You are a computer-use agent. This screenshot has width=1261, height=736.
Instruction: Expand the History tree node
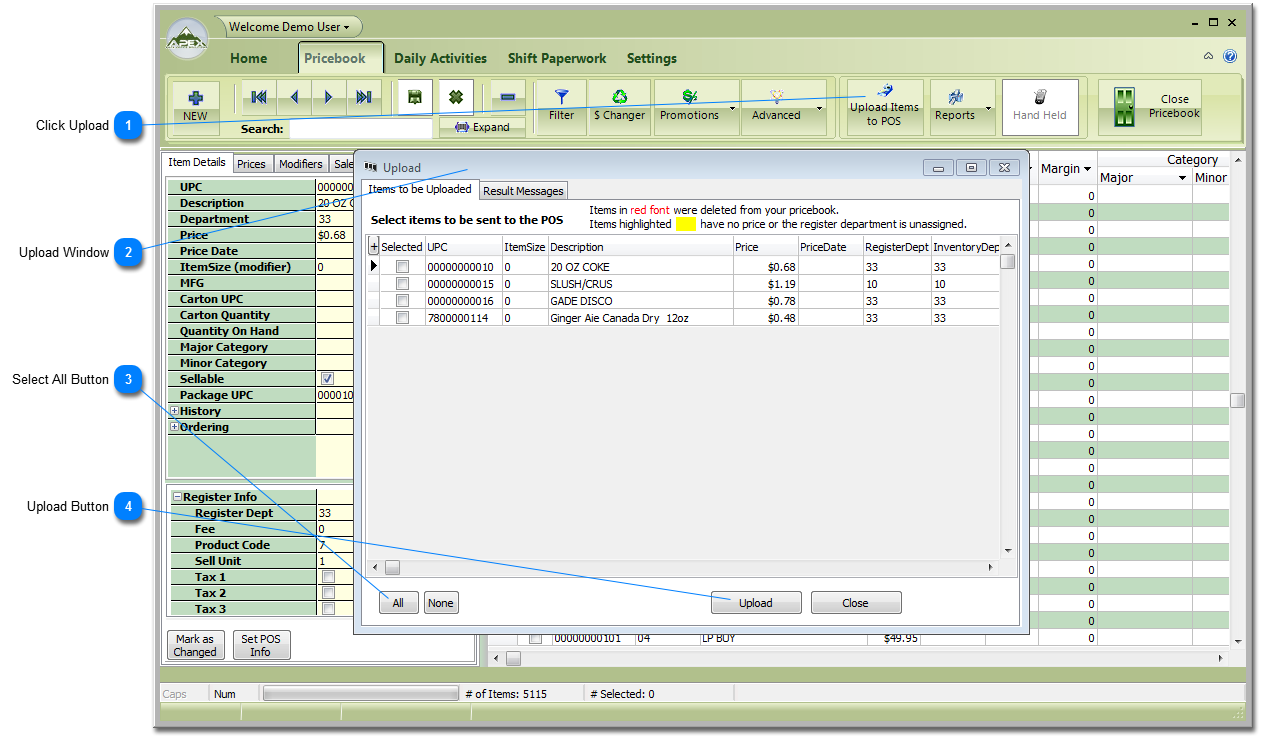point(175,411)
